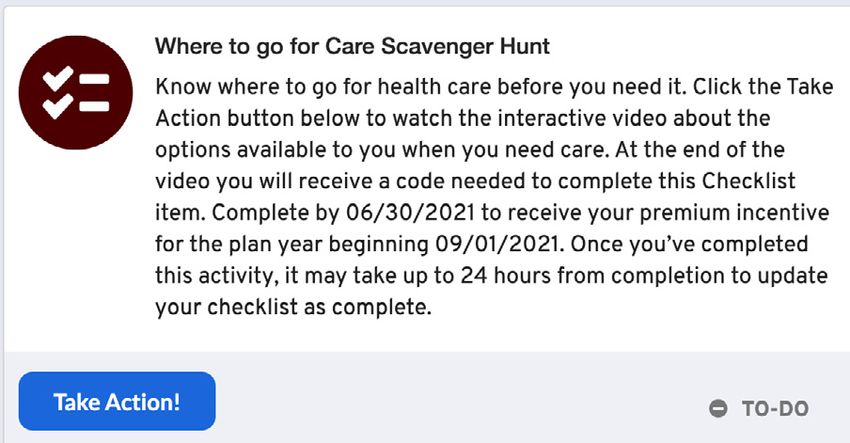Click the gray minus circle beside TO-DO
The width and height of the screenshot is (850, 443).
click(x=718, y=408)
